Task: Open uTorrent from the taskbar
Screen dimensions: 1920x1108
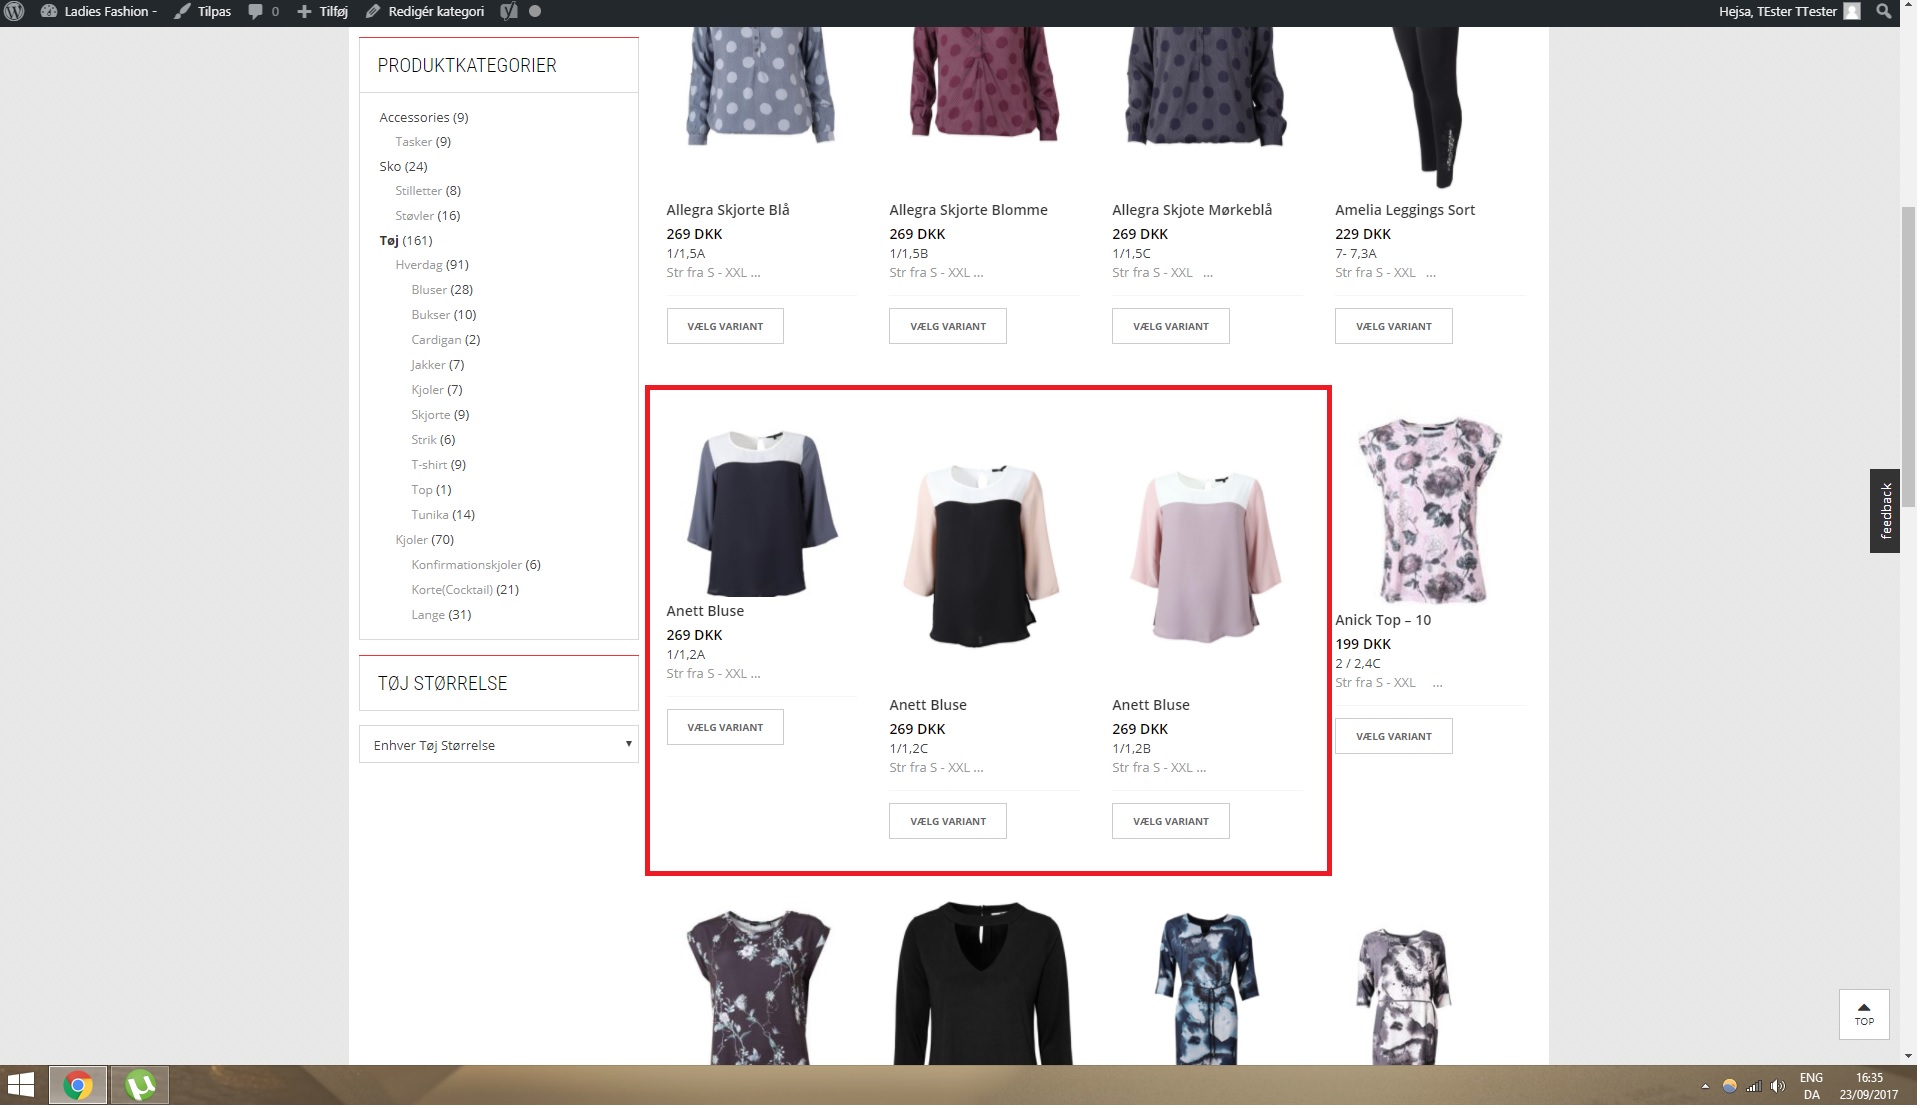Action: [x=140, y=1085]
